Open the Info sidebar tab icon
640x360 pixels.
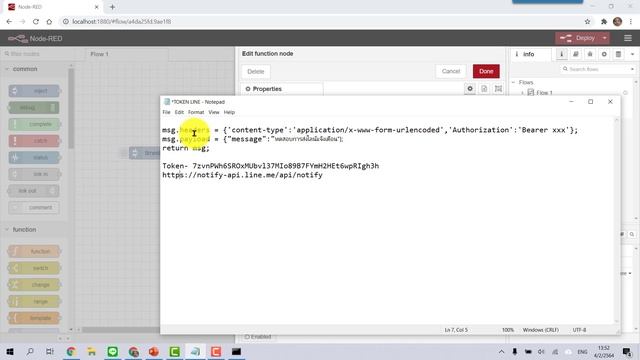click(562, 54)
